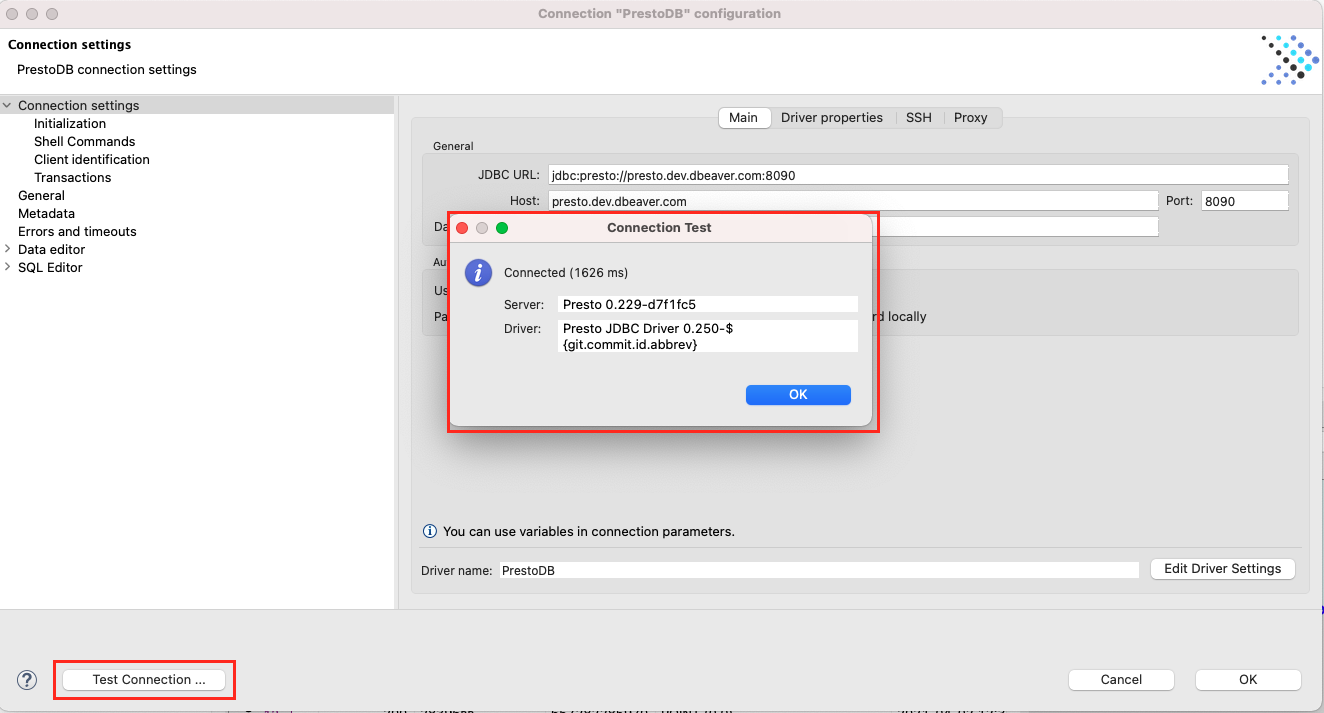Click the help question mark icon
The height and width of the screenshot is (713, 1324).
coord(26,679)
